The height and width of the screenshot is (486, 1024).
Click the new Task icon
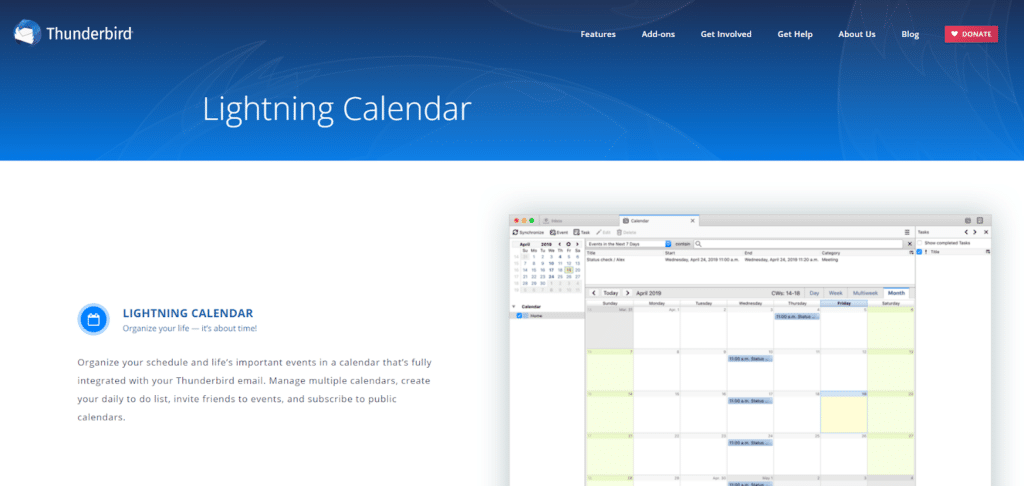click(x=577, y=232)
